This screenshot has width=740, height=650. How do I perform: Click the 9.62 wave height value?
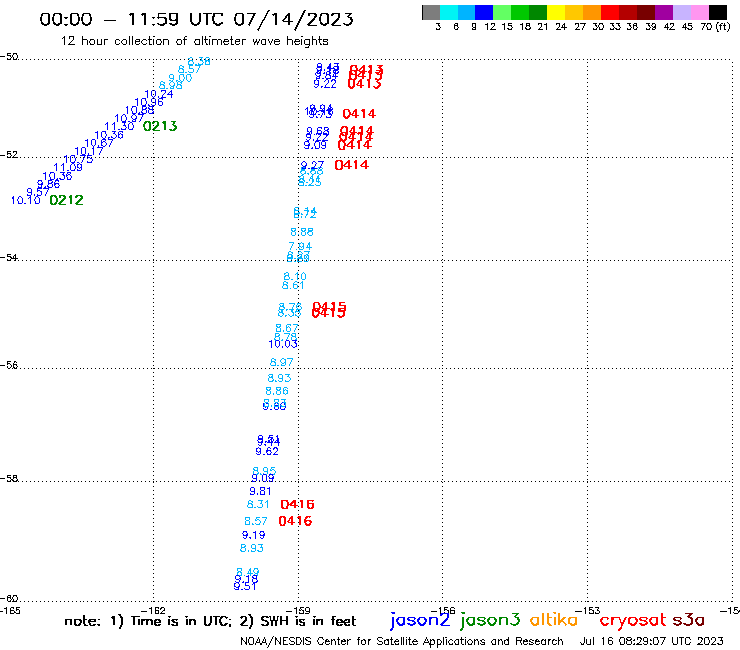pos(267,451)
